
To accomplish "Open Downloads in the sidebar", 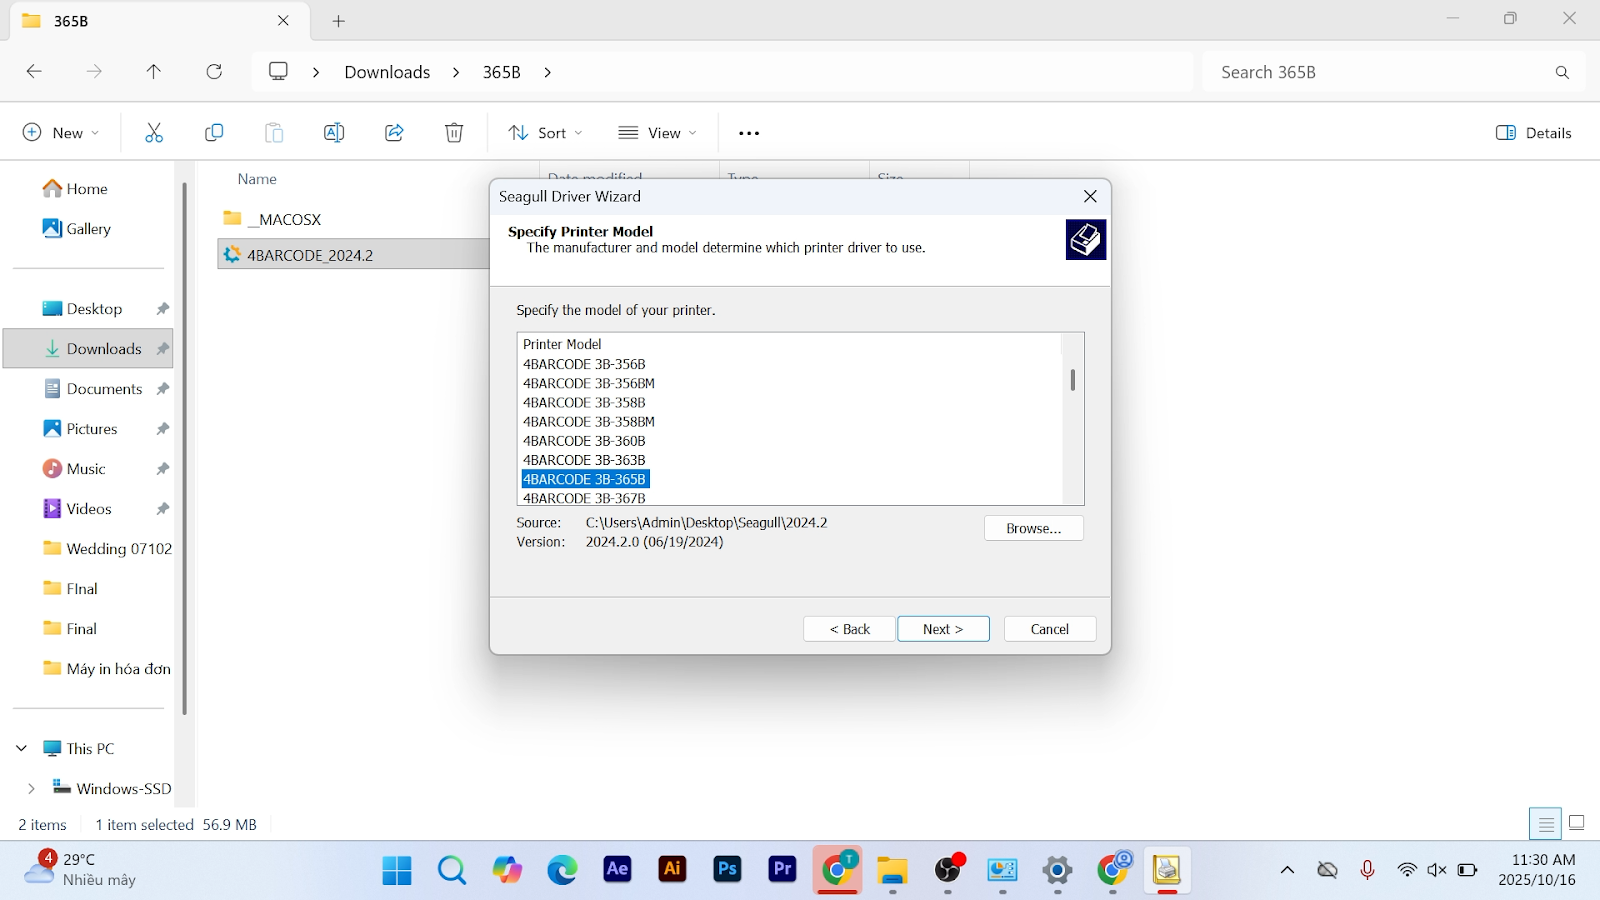I will (x=88, y=349).
